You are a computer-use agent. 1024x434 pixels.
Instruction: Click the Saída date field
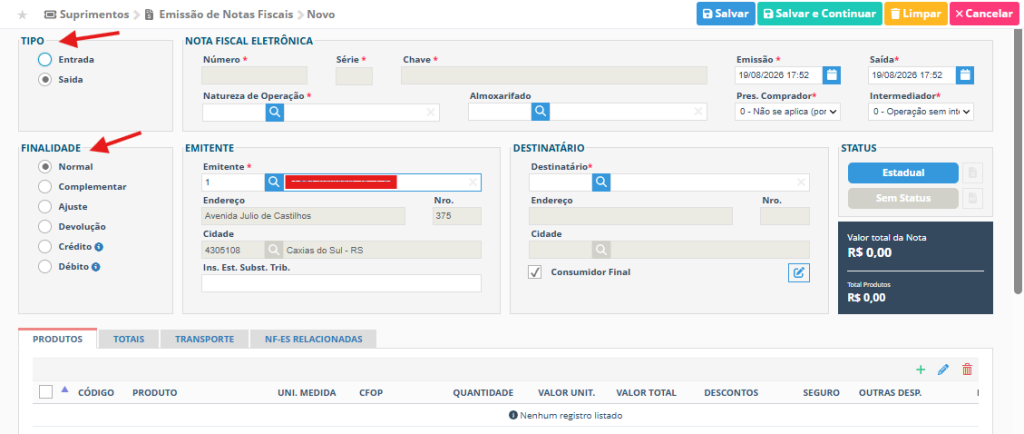tap(912, 75)
